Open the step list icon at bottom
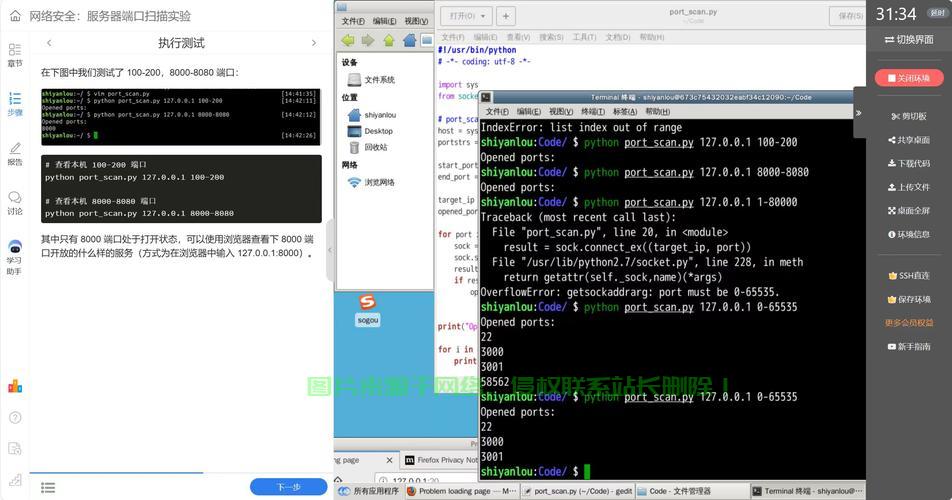 tap(48, 487)
